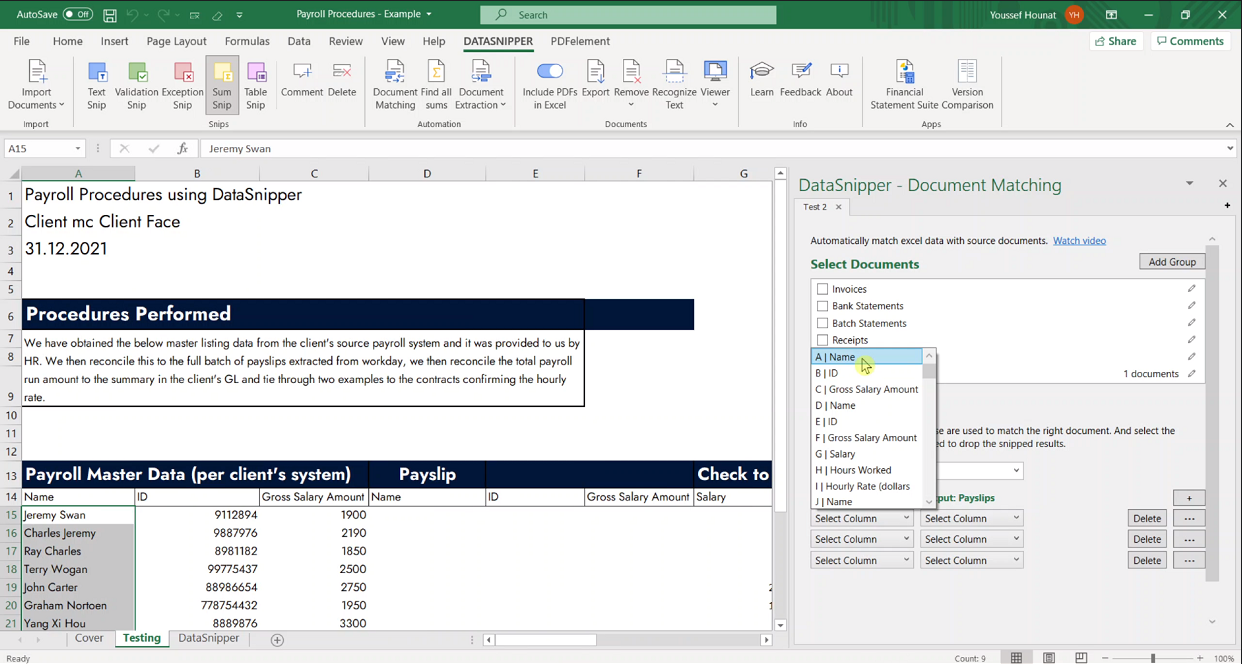Click the Comment ribbon icon
Image resolution: width=1242 pixels, height=664 pixels.
point(302,80)
